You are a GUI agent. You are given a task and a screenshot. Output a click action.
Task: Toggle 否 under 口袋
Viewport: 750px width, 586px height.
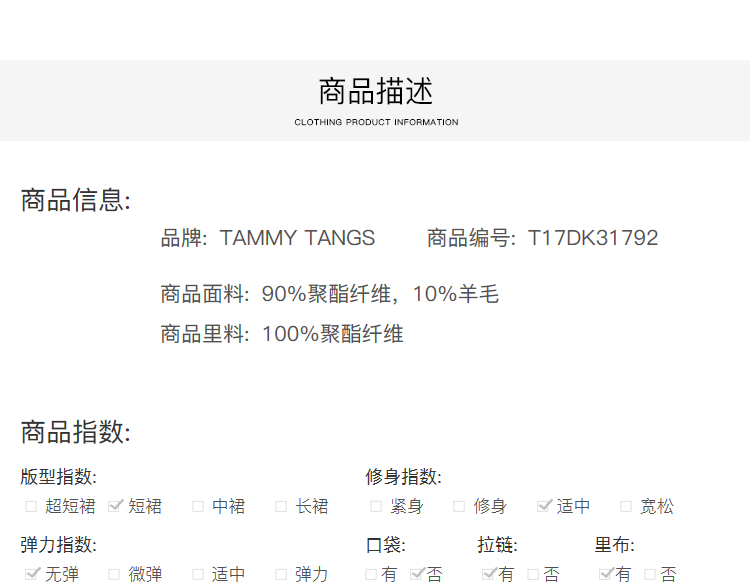417,574
